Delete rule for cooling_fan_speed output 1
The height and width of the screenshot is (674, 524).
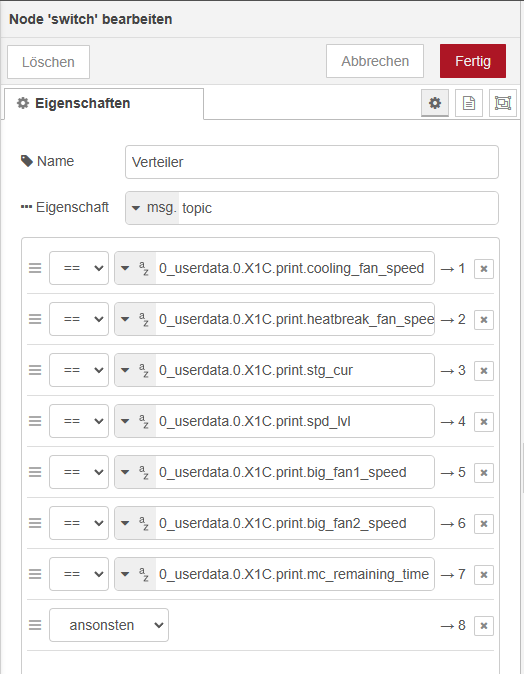(484, 269)
